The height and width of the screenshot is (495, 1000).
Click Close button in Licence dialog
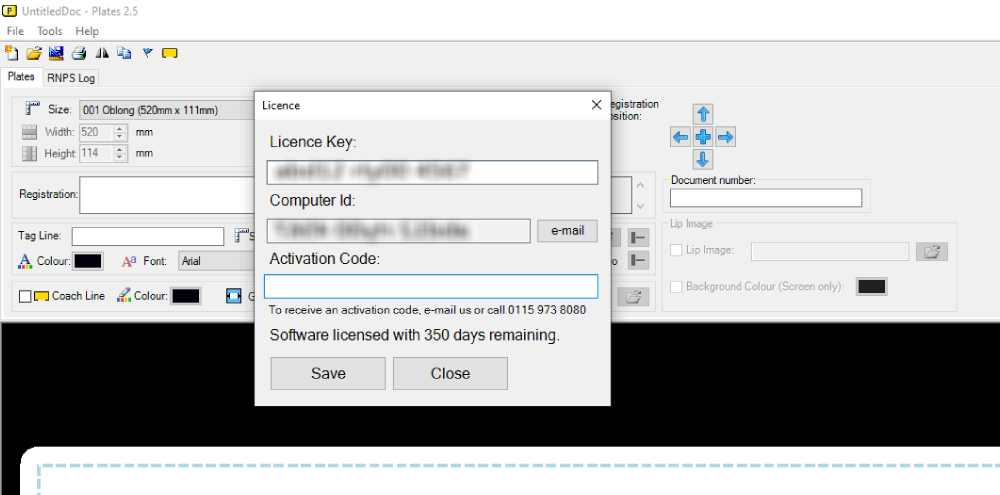pyautogui.click(x=450, y=373)
